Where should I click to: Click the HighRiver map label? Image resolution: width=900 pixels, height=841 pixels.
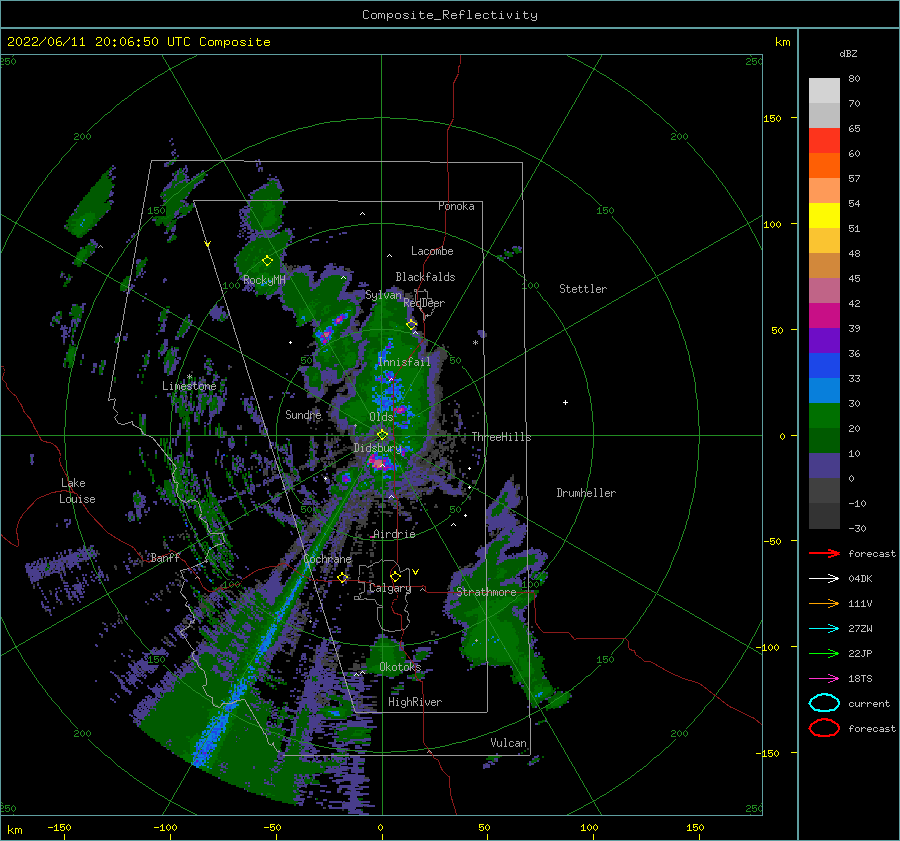(415, 702)
